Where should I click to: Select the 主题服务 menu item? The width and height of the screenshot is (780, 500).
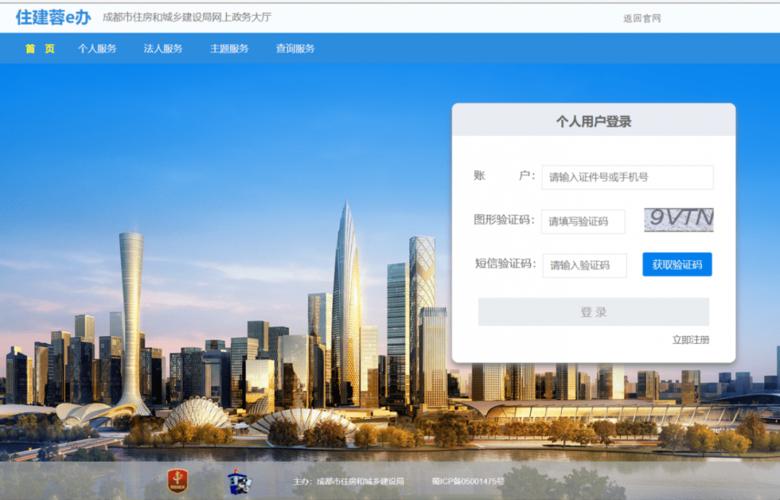pos(229,48)
